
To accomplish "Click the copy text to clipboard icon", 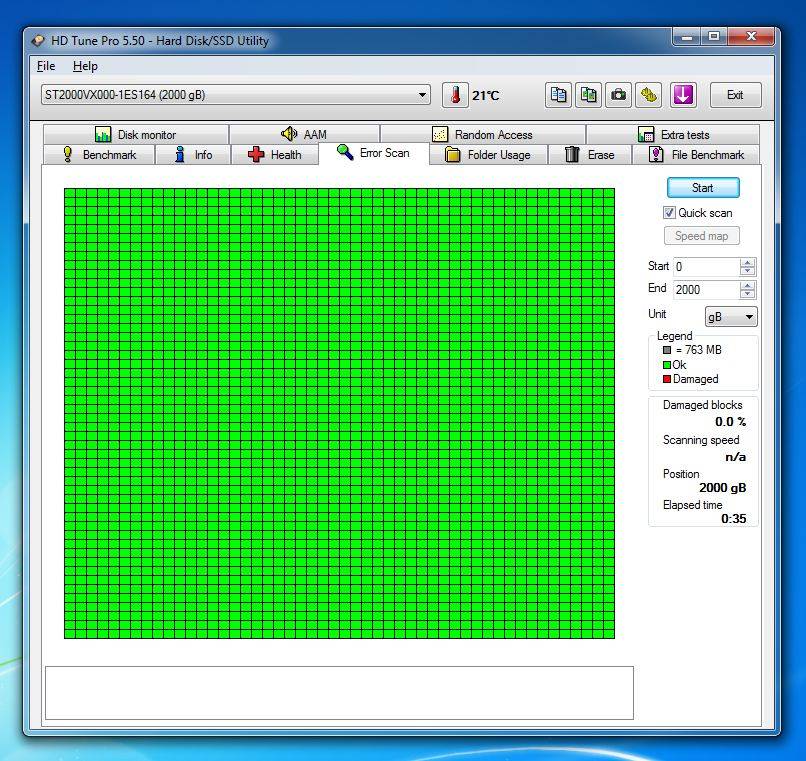I will pos(558,95).
